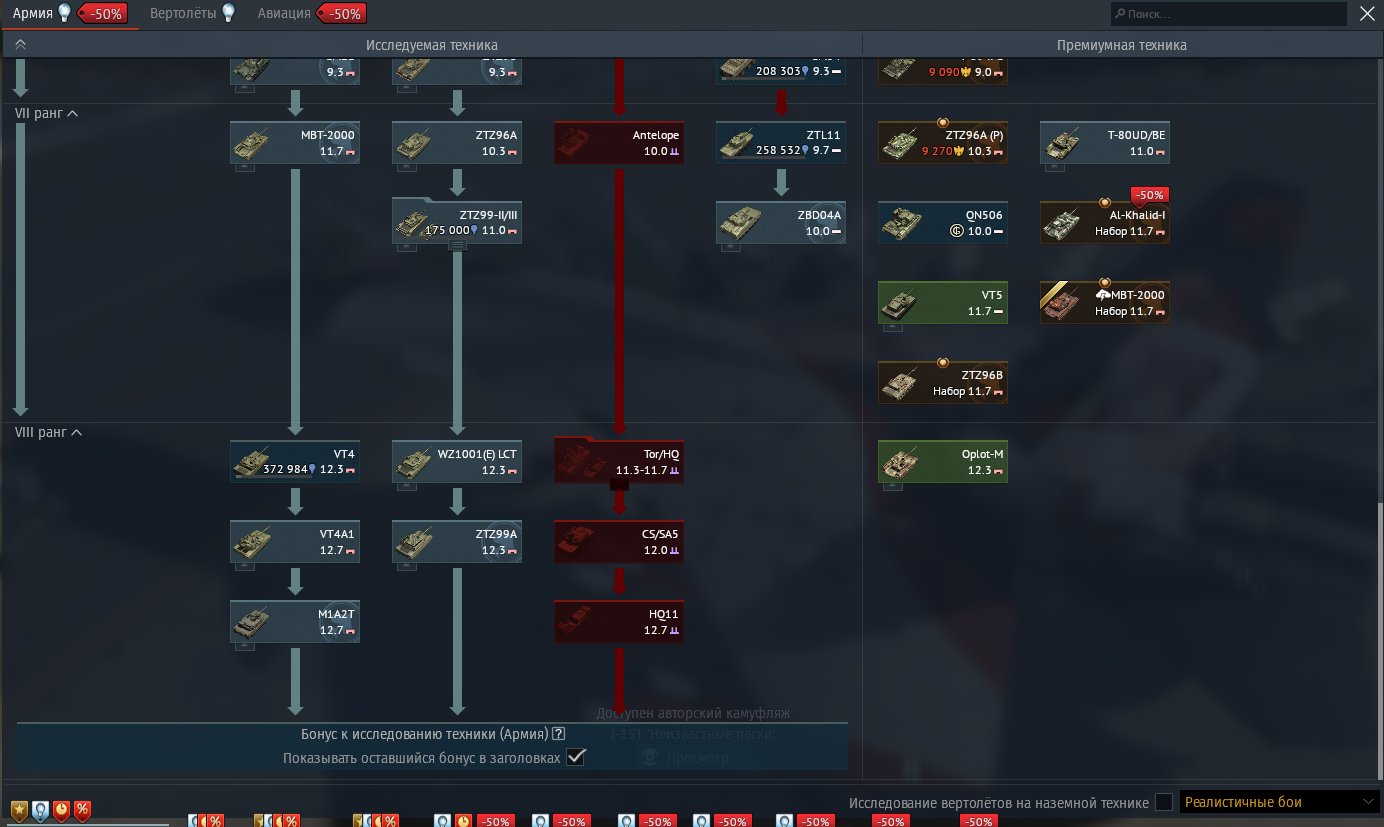
Task: Click the red clock icon, bottom-left corner
Action: tap(61, 810)
